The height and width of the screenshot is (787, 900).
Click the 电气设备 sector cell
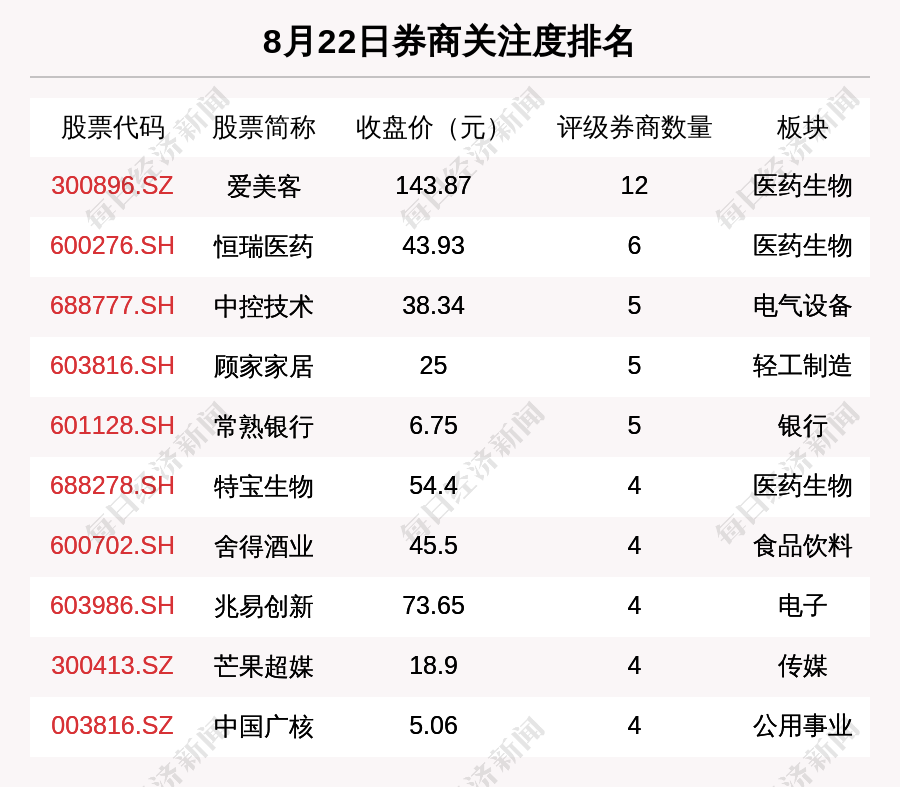802,306
